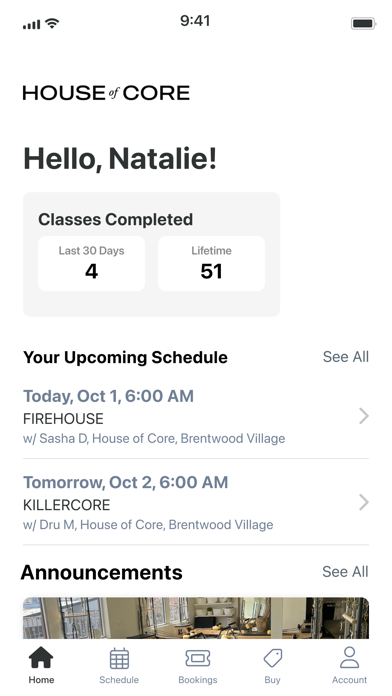Viewport: 392px width, 696px height.
Task: Open the studio announcement photo
Action: coord(196,618)
